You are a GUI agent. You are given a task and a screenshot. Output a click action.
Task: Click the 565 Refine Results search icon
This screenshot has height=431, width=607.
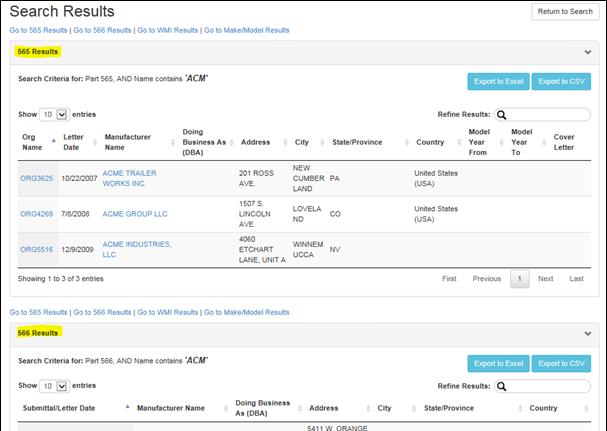point(503,115)
